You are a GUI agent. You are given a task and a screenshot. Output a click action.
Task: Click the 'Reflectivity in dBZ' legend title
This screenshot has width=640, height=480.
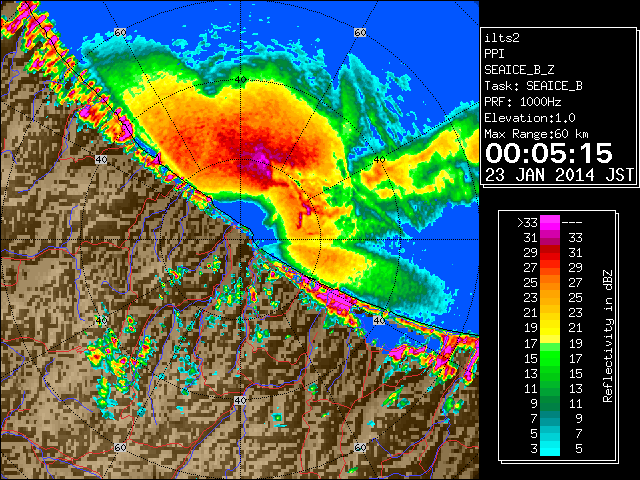pyautogui.click(x=608, y=336)
